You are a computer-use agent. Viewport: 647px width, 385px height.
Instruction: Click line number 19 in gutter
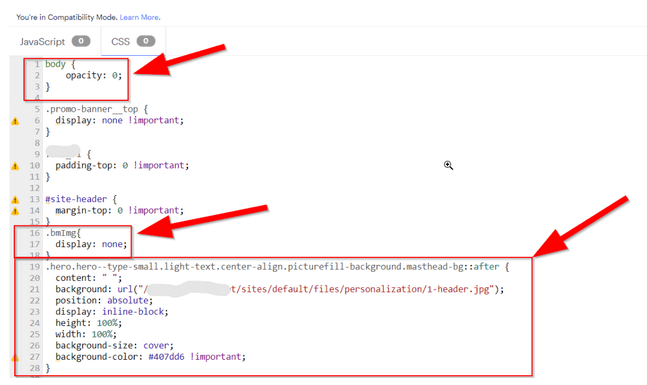[35, 267]
